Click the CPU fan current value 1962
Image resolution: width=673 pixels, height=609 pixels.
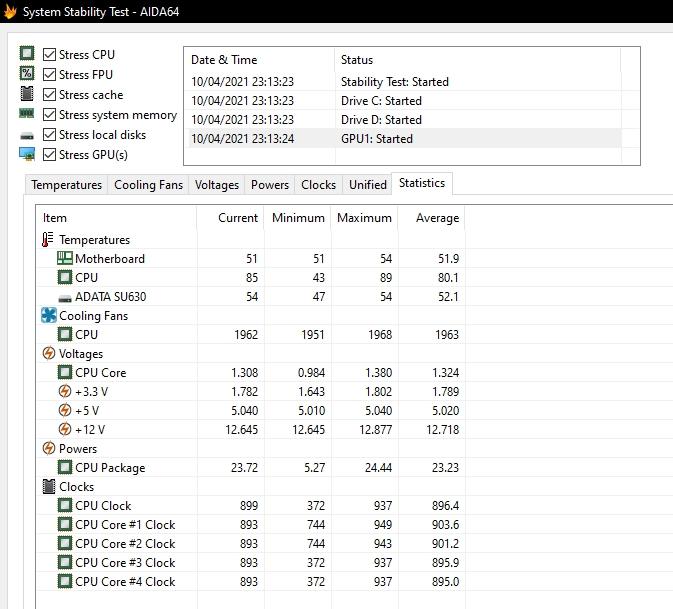click(246, 335)
